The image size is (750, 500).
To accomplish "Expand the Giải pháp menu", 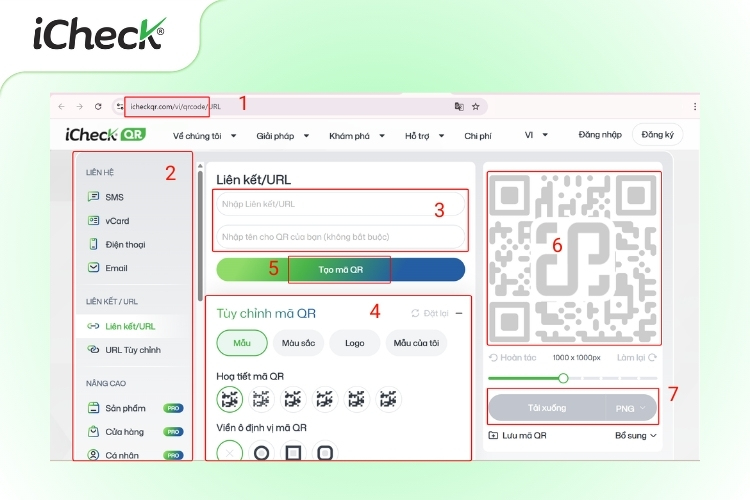I will point(283,136).
